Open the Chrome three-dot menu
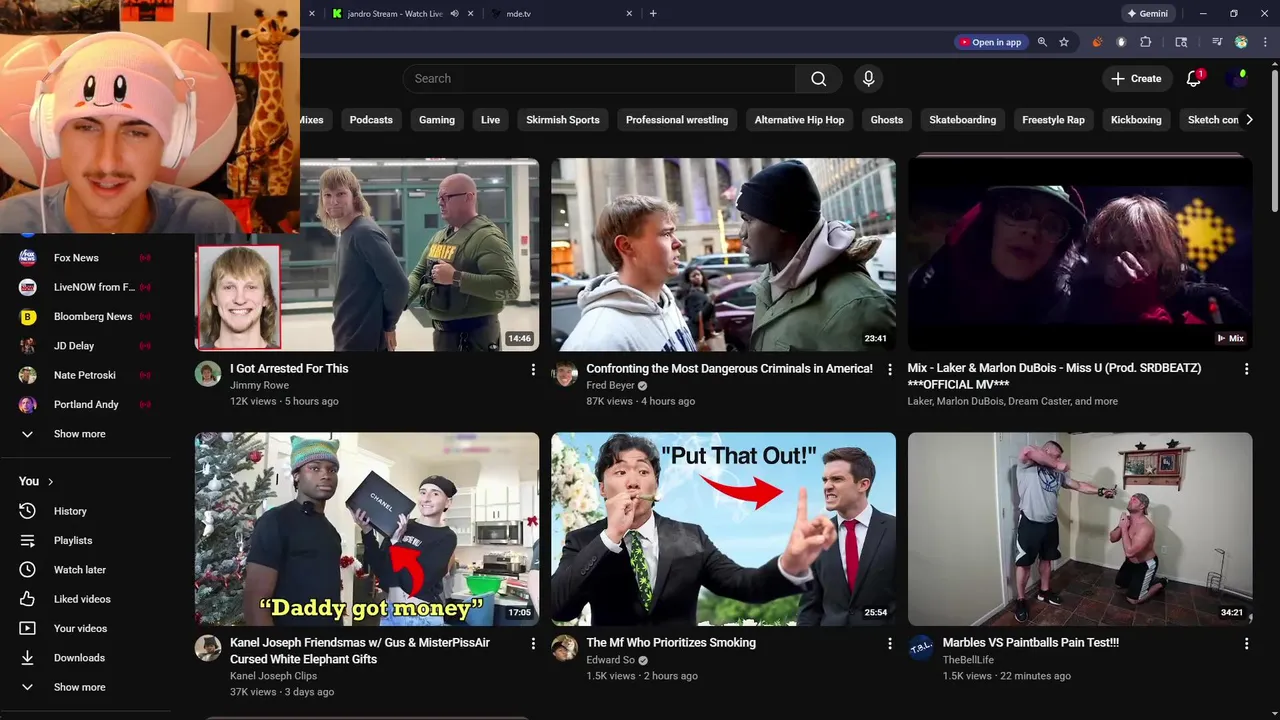Image resolution: width=1280 pixels, height=720 pixels. coord(1264,42)
